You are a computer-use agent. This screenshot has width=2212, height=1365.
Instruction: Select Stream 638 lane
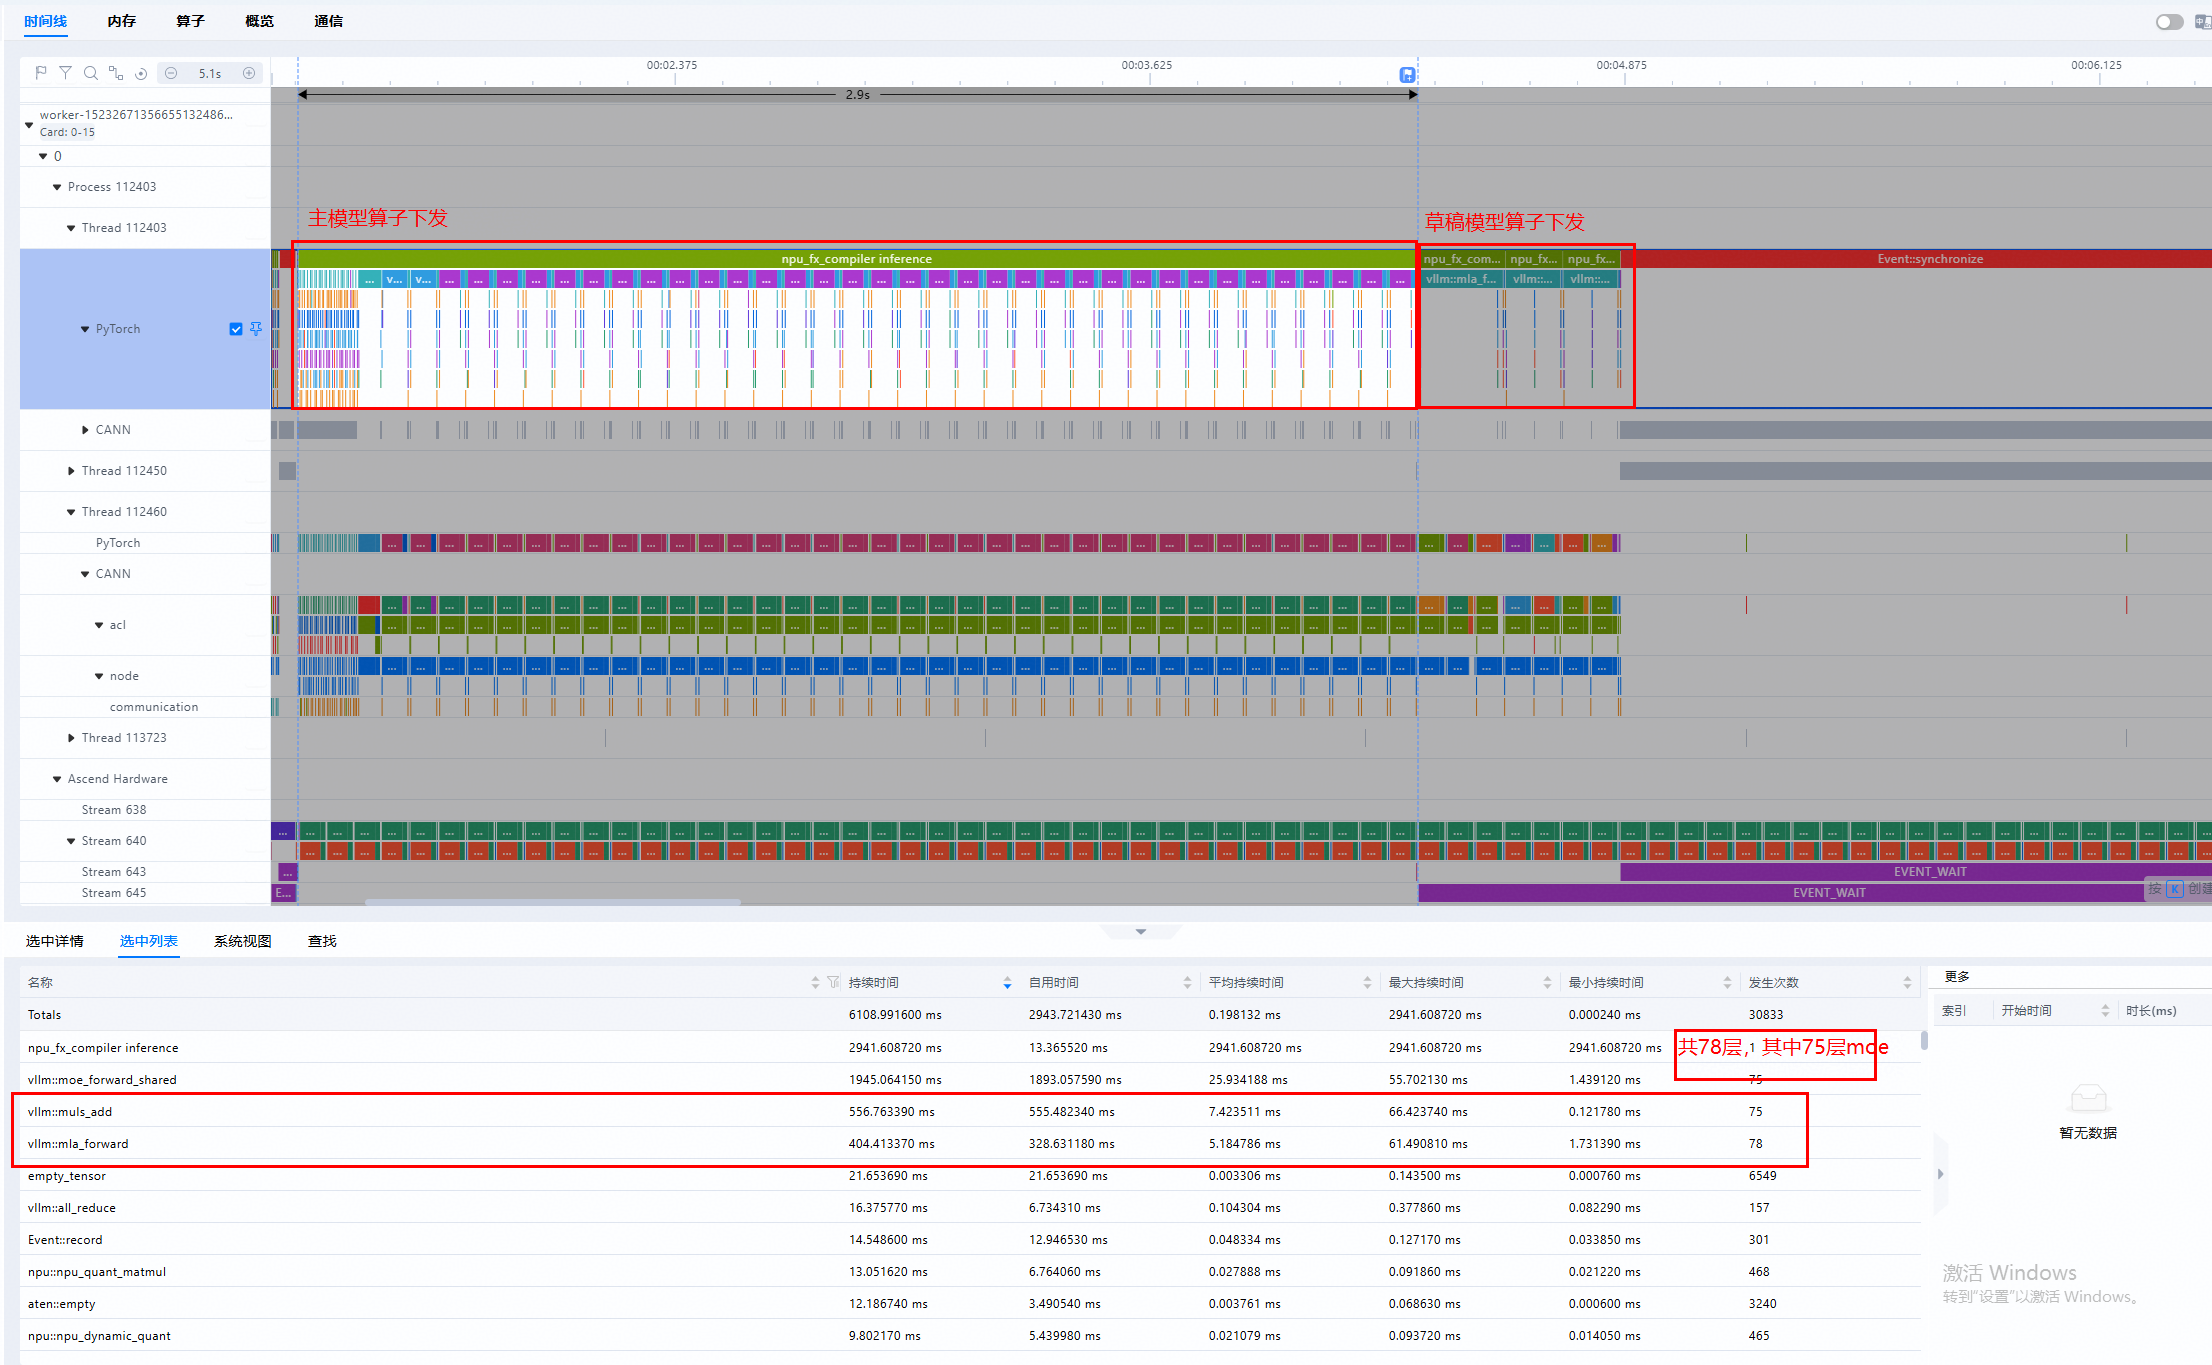point(145,810)
